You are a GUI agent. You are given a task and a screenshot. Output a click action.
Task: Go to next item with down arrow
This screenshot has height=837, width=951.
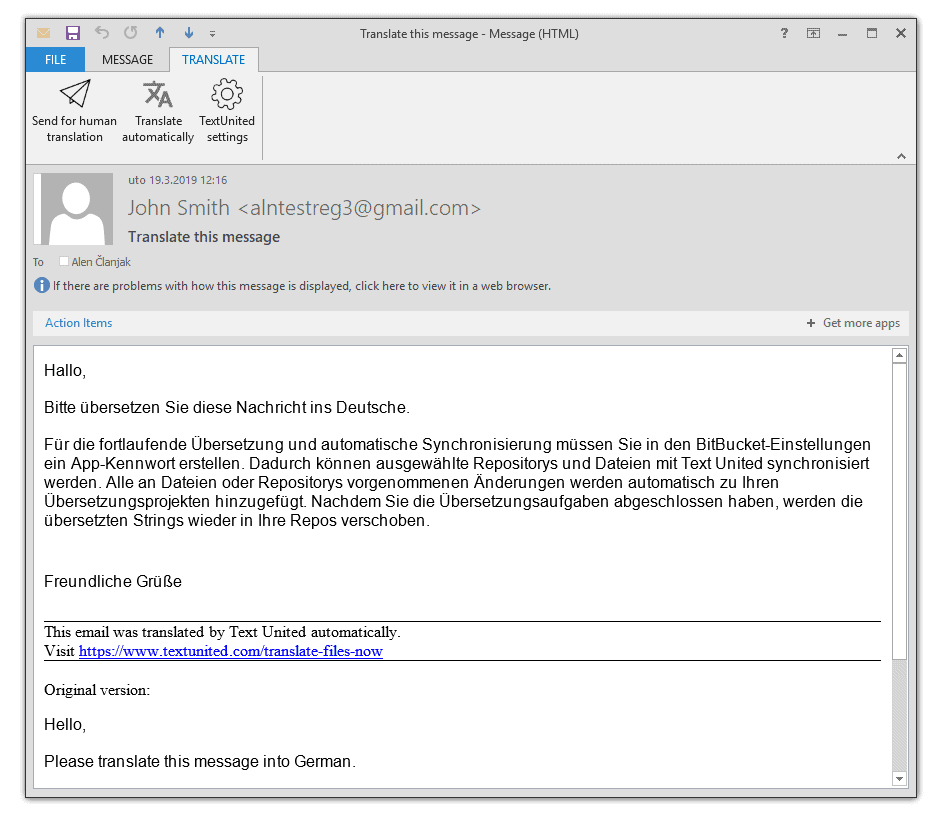click(189, 33)
